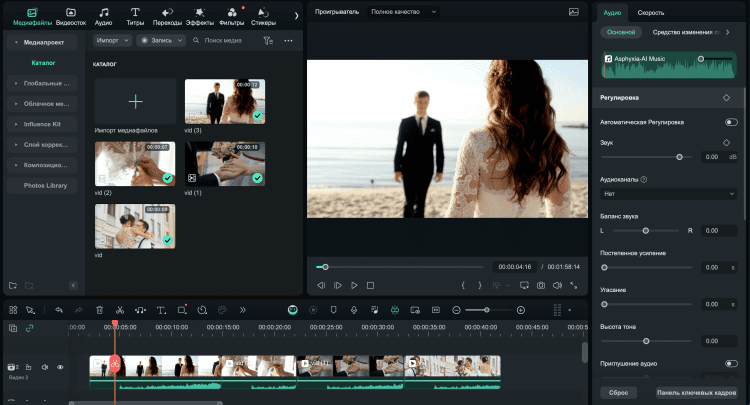Screen dimensions: 750x405
Task: Enable the Приглушение аудио toggle
Action: pos(731,363)
